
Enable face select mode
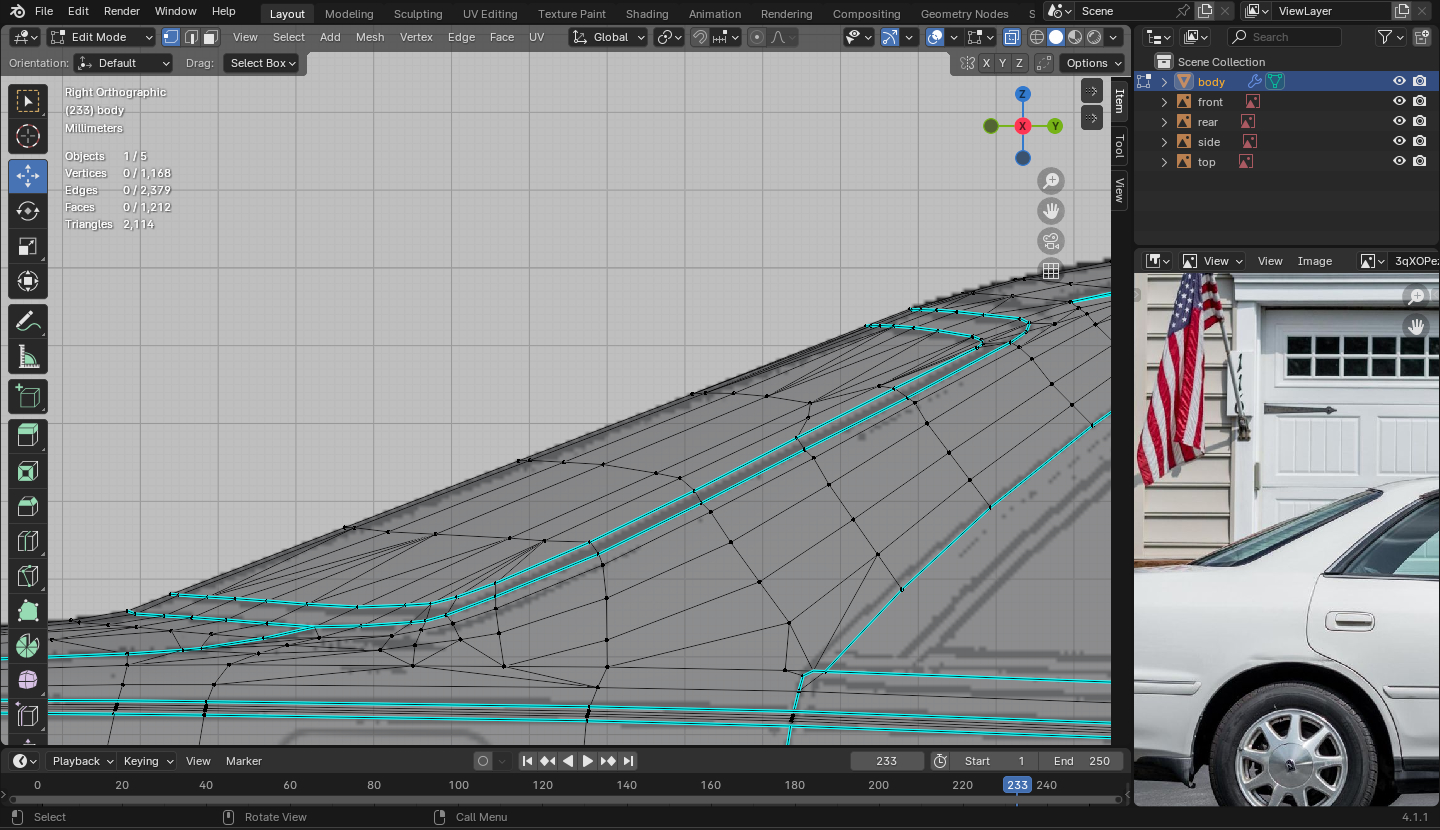pyautogui.click(x=210, y=37)
